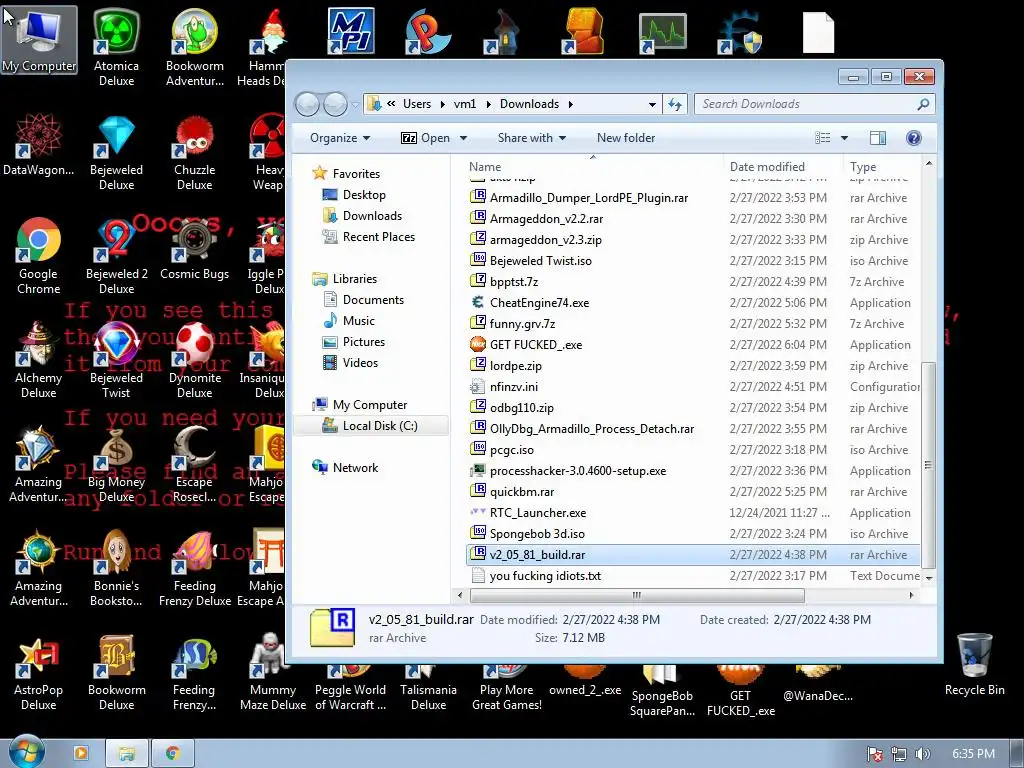Select Dynomite Deluxe desktop icon
Image resolution: width=1024 pixels, height=768 pixels.
tap(195, 359)
